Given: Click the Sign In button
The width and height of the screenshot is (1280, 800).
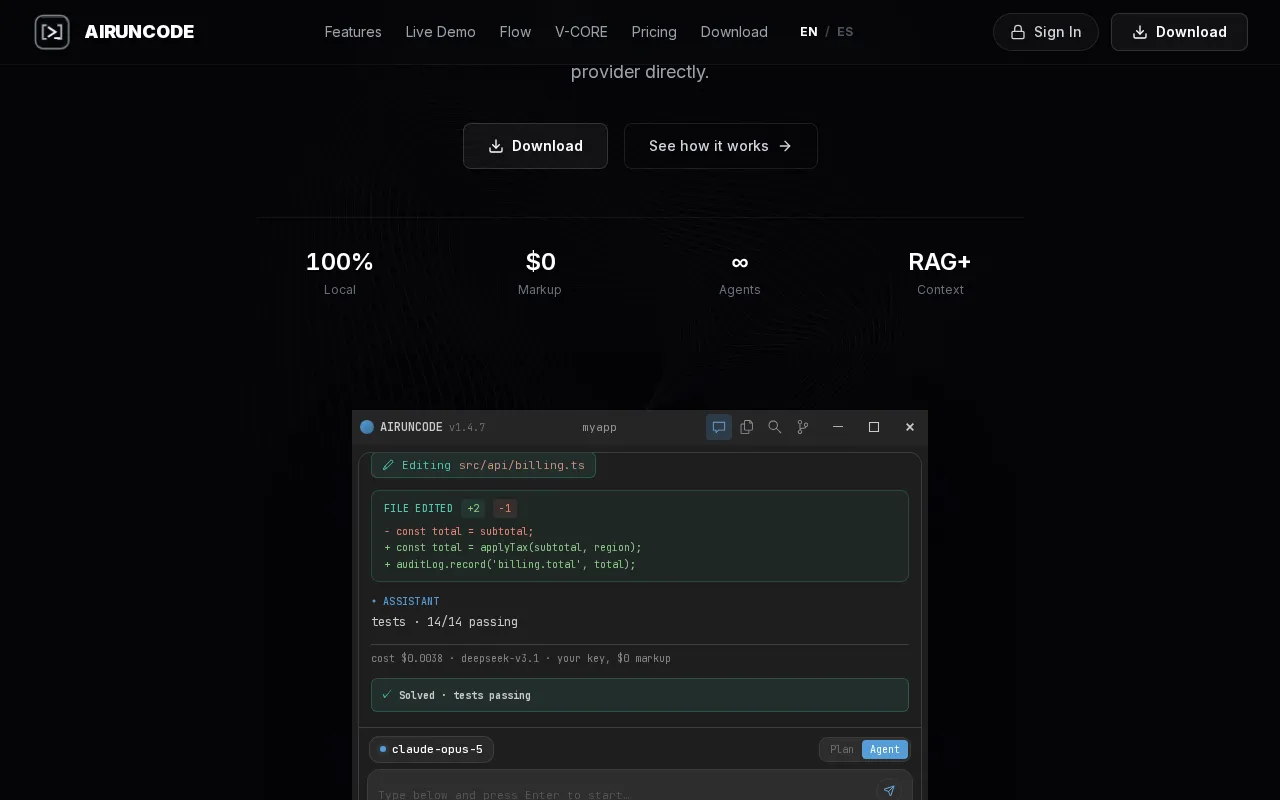Looking at the screenshot, I should 1046,32.
